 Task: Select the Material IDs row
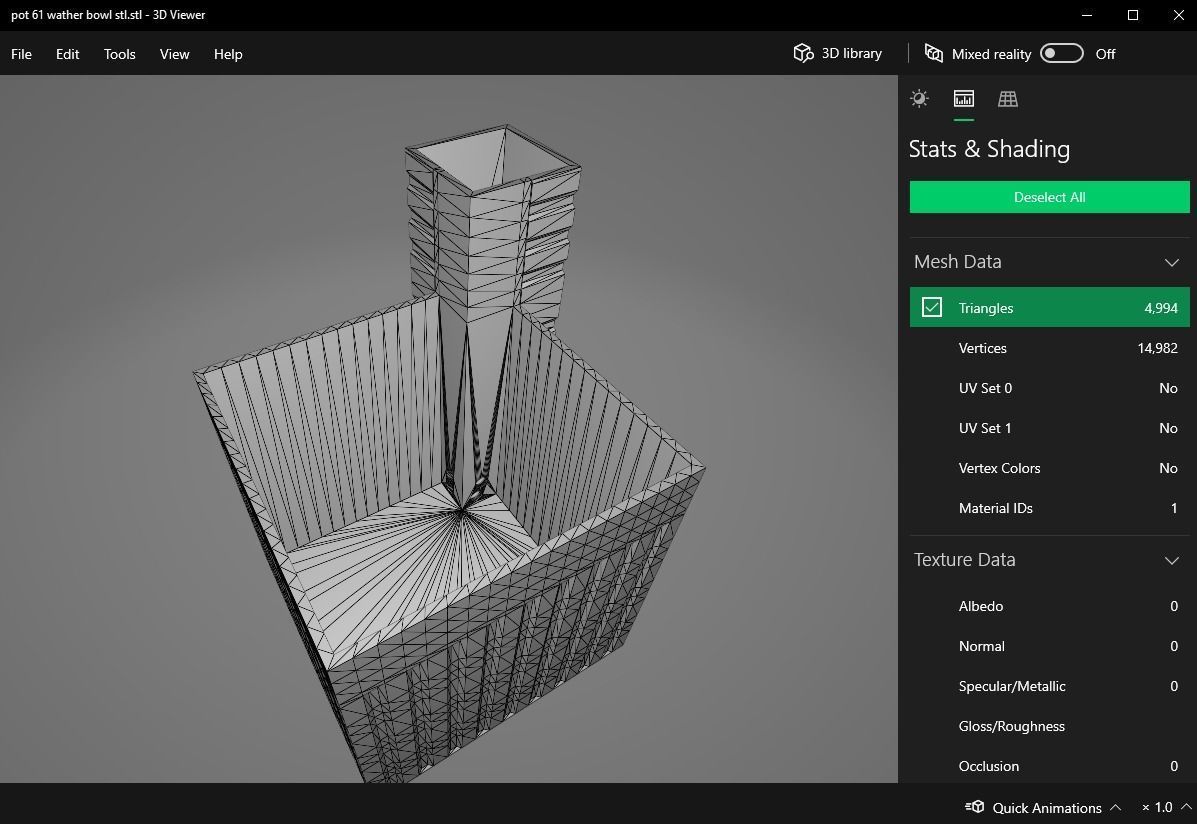[1050, 508]
